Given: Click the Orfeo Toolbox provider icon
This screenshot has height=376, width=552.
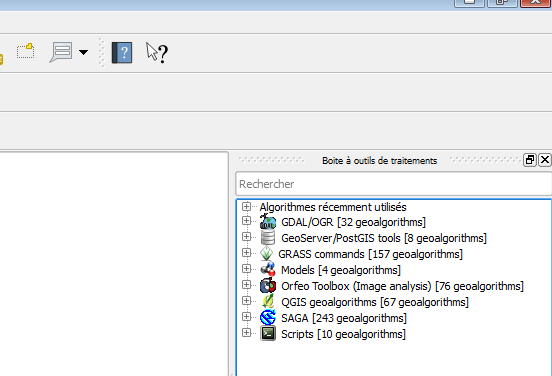Looking at the screenshot, I should (x=268, y=286).
